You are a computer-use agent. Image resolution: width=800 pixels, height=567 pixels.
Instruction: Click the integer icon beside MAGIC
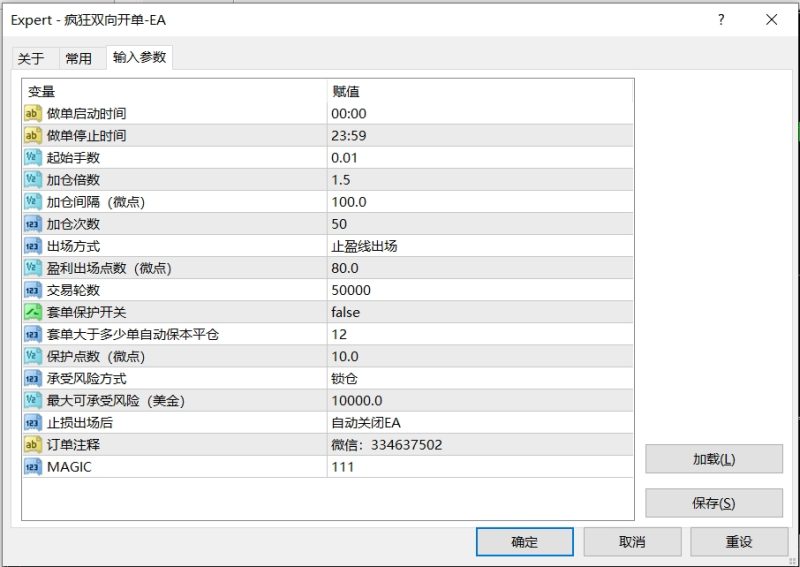point(33,466)
